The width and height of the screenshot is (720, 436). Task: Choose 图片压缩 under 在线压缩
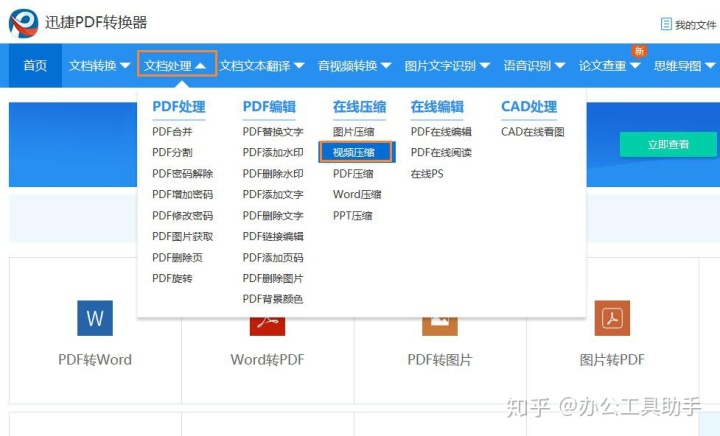tap(354, 132)
